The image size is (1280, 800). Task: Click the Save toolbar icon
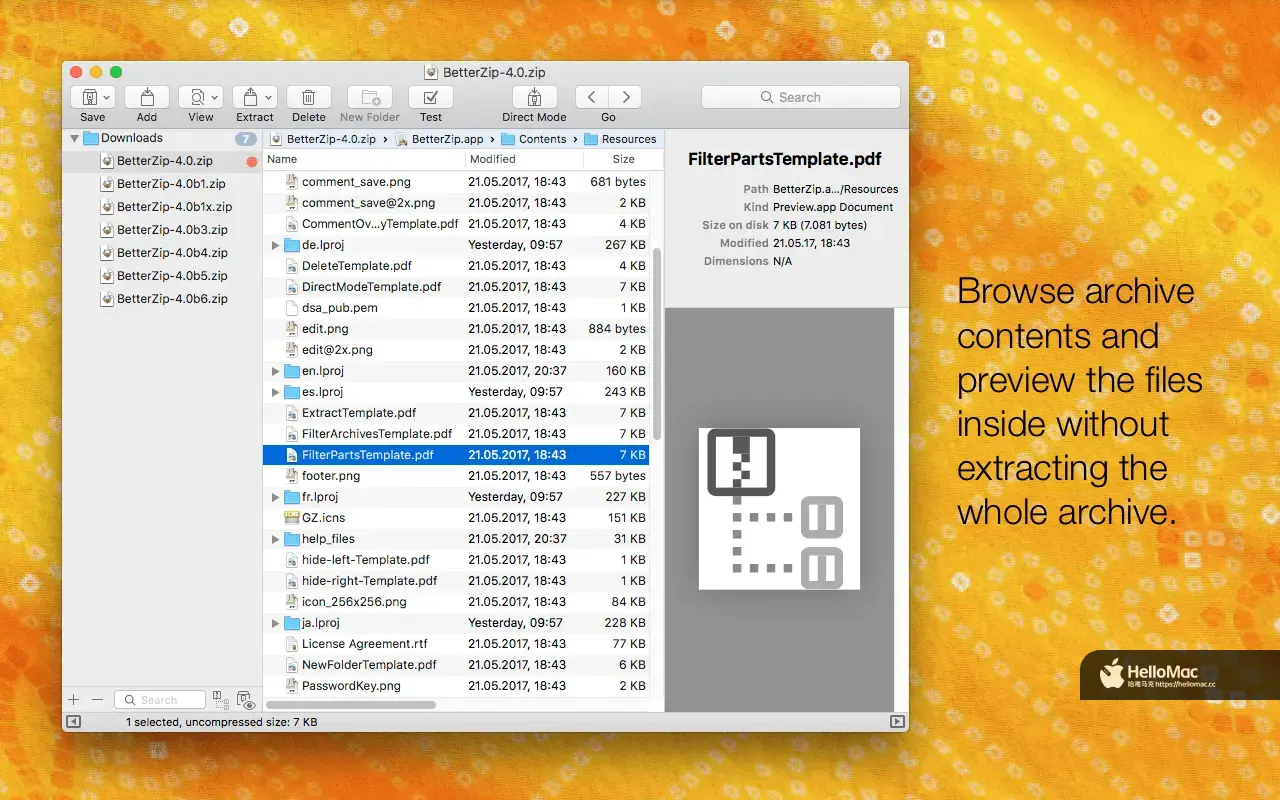[88, 97]
